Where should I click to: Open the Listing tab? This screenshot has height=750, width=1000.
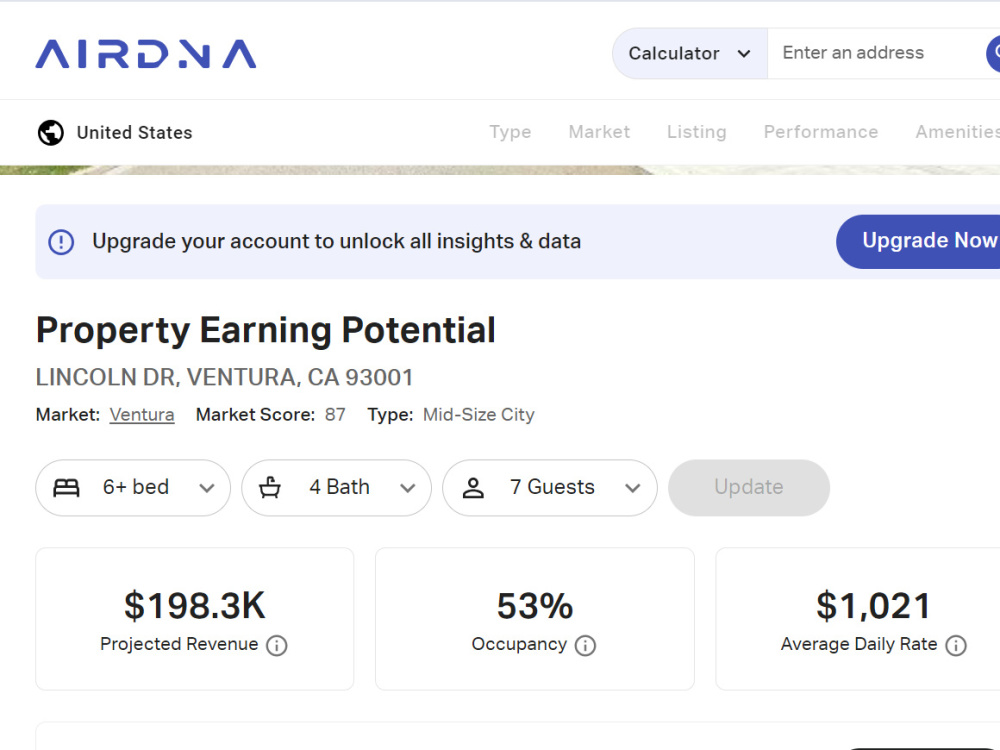pyautogui.click(x=696, y=132)
